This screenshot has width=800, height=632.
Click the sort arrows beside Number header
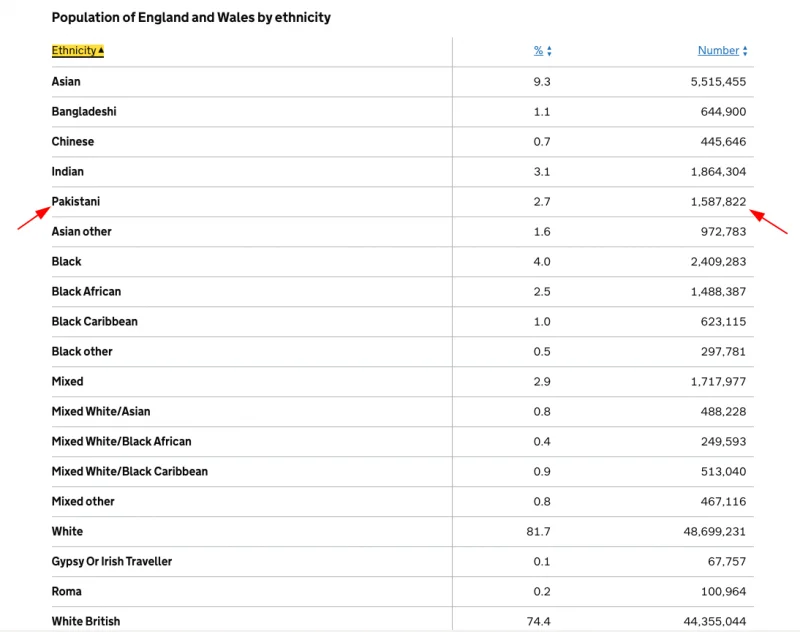click(x=745, y=51)
